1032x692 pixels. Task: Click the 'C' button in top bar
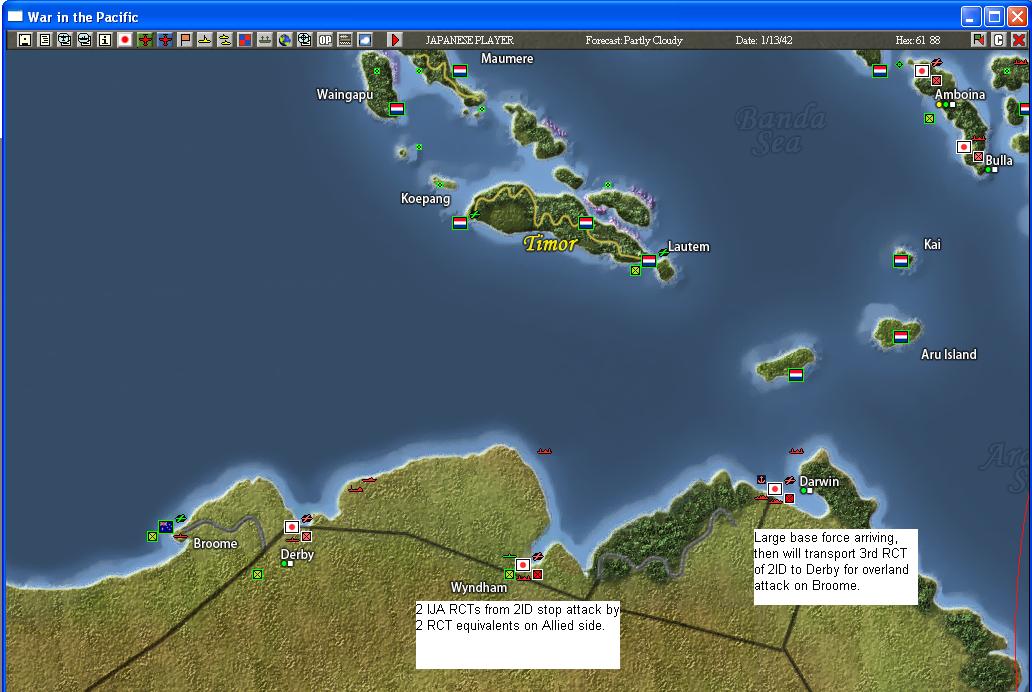coord(998,40)
